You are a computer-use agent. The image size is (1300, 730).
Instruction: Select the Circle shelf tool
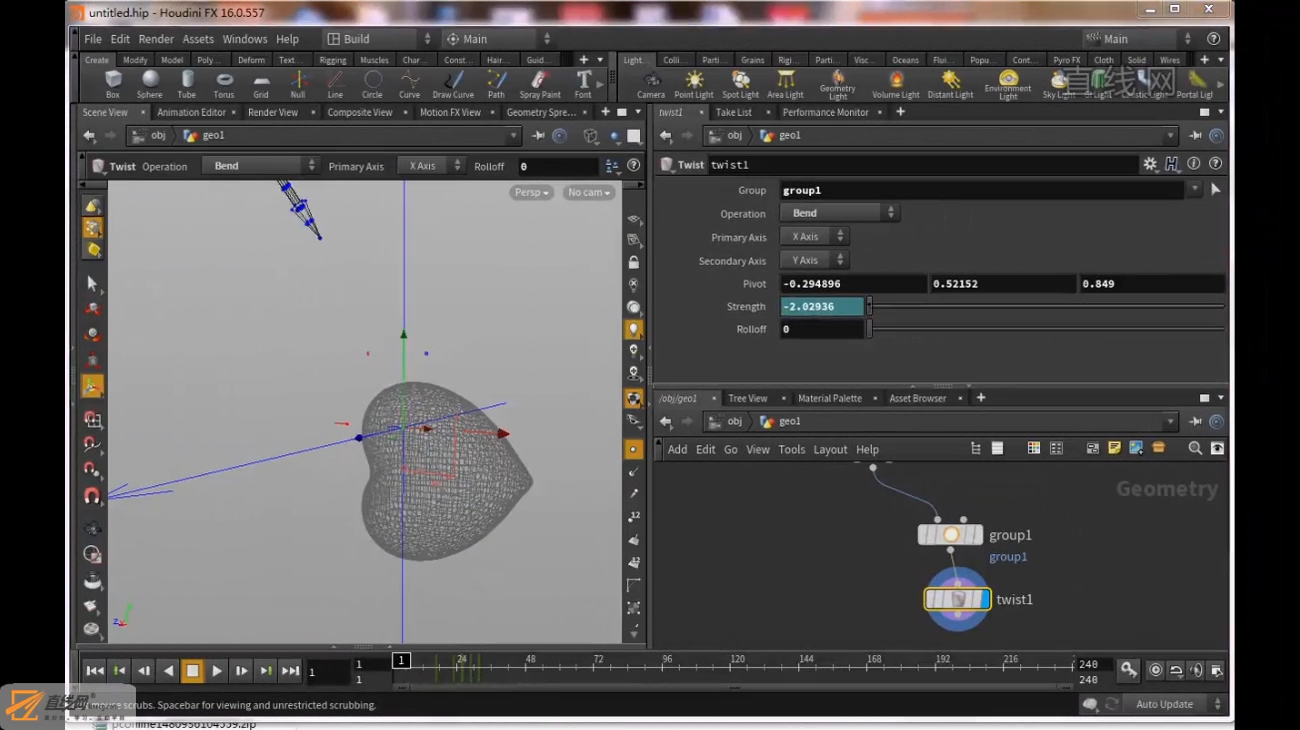pos(372,84)
